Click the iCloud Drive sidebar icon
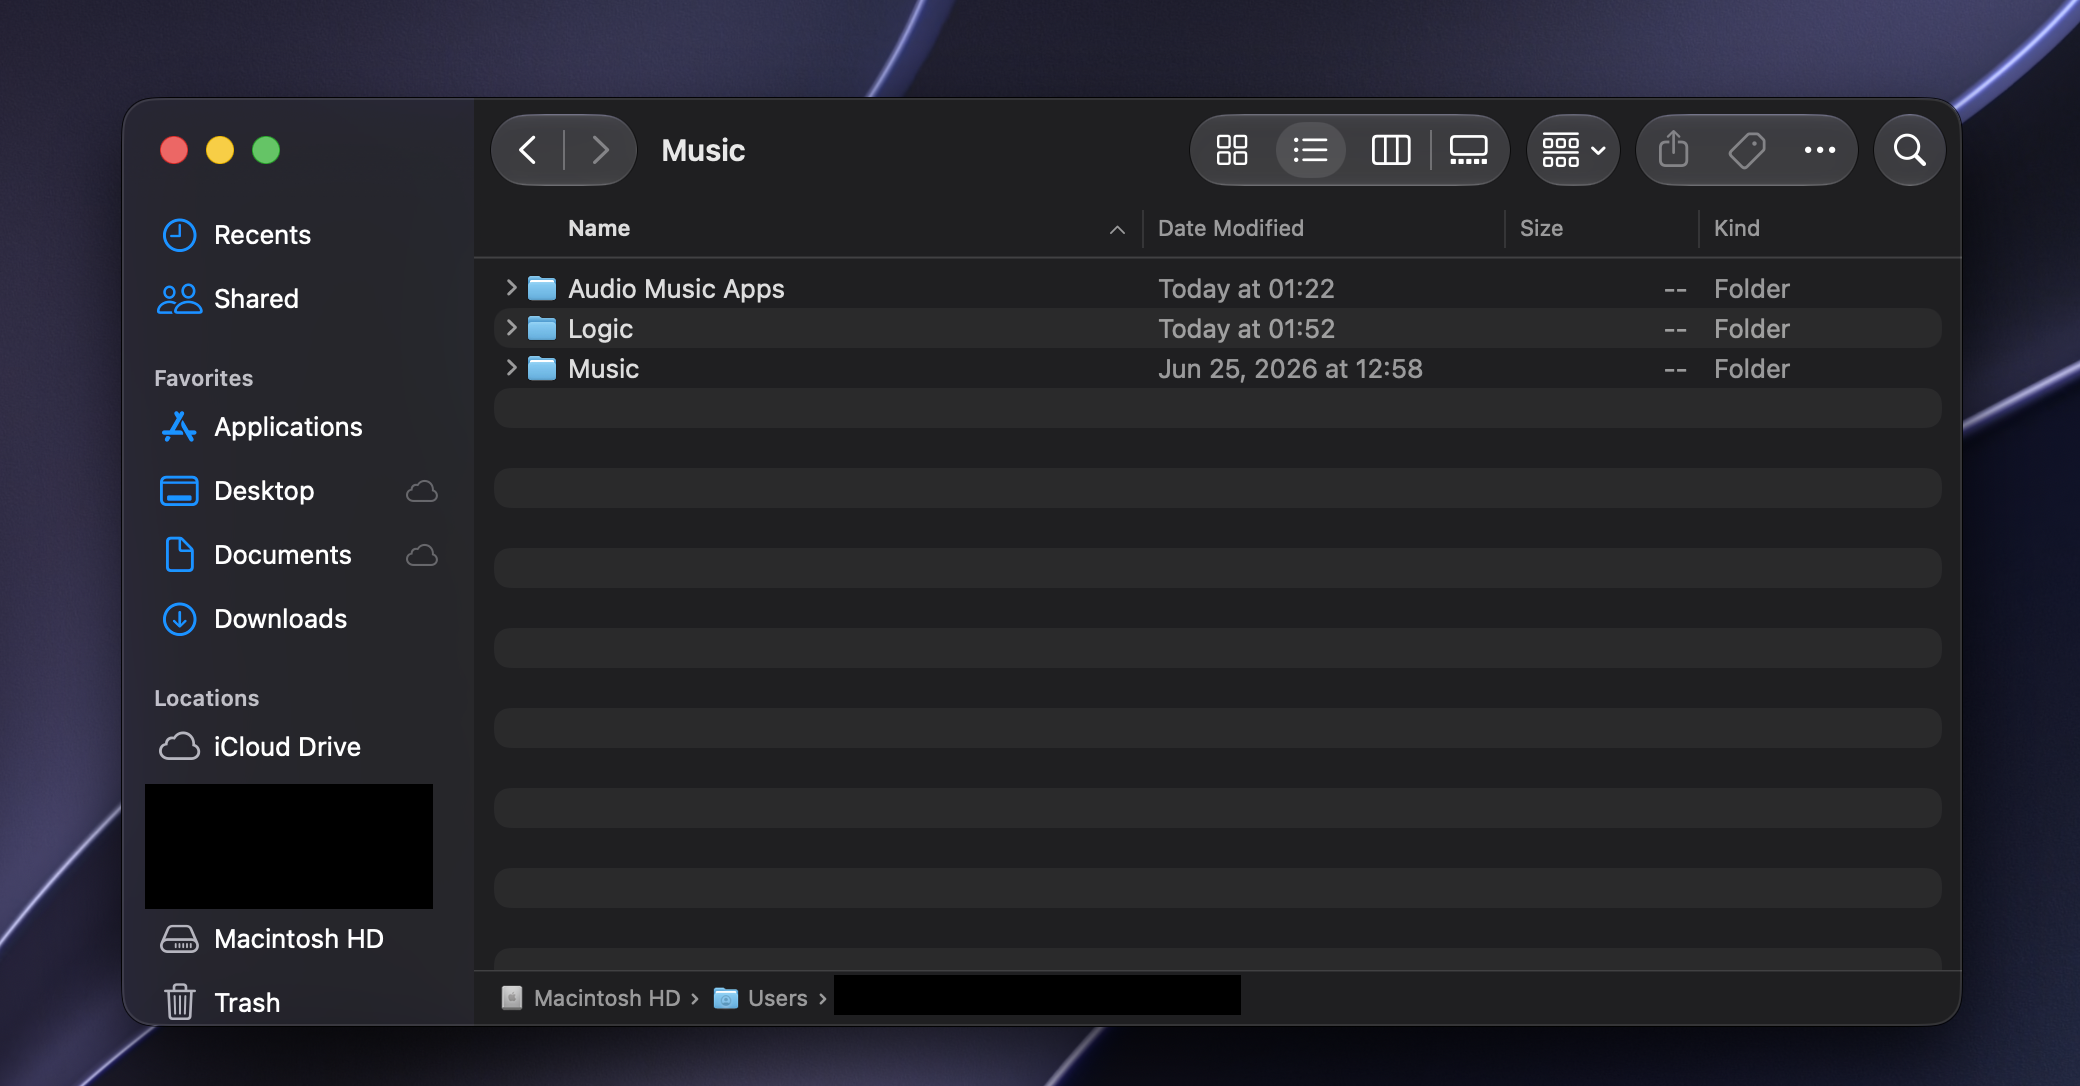 pos(179,746)
